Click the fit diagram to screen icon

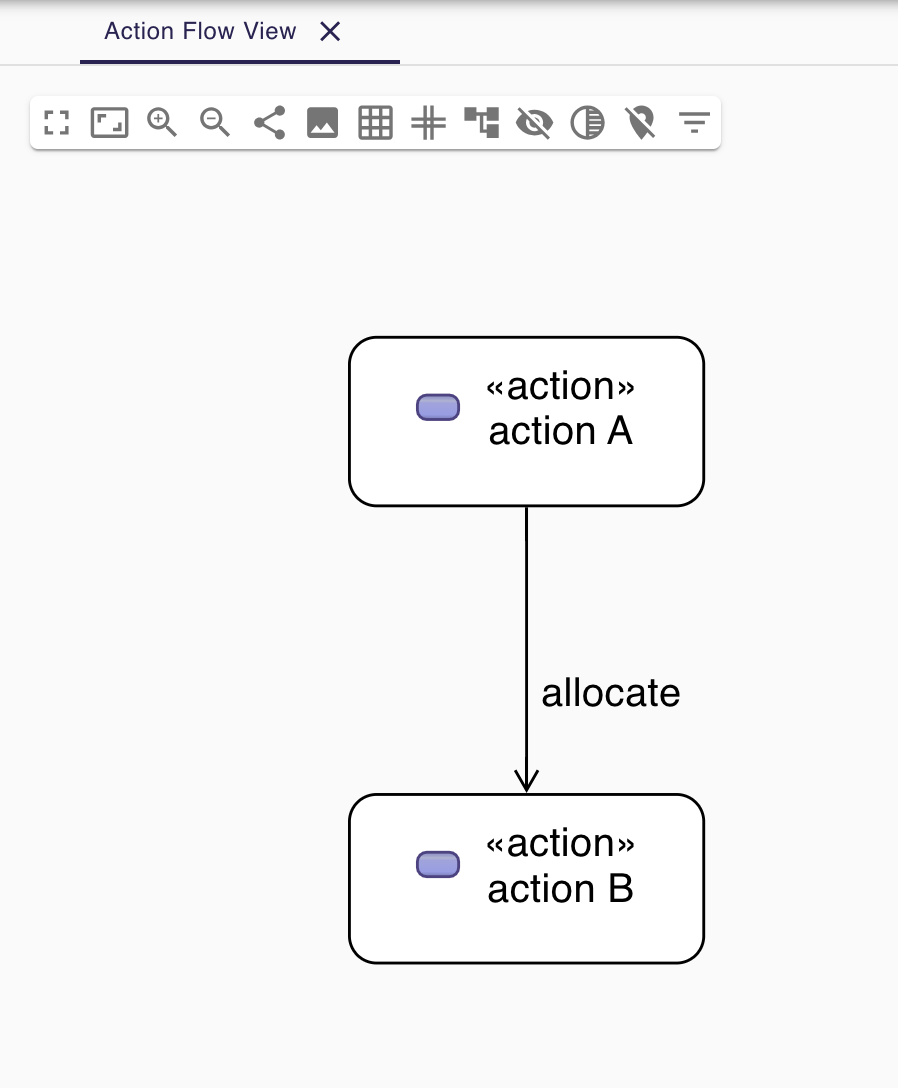[x=56, y=122]
